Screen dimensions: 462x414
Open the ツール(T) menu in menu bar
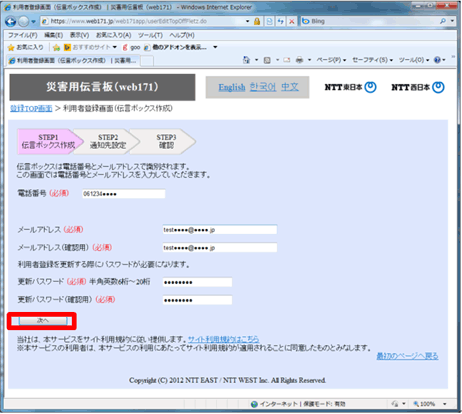150,35
